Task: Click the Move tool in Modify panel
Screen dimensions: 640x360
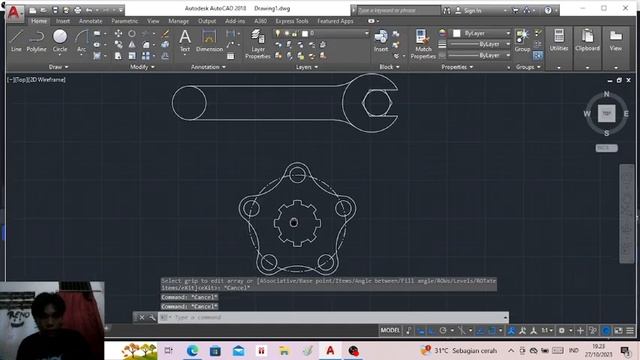Action: (118, 33)
